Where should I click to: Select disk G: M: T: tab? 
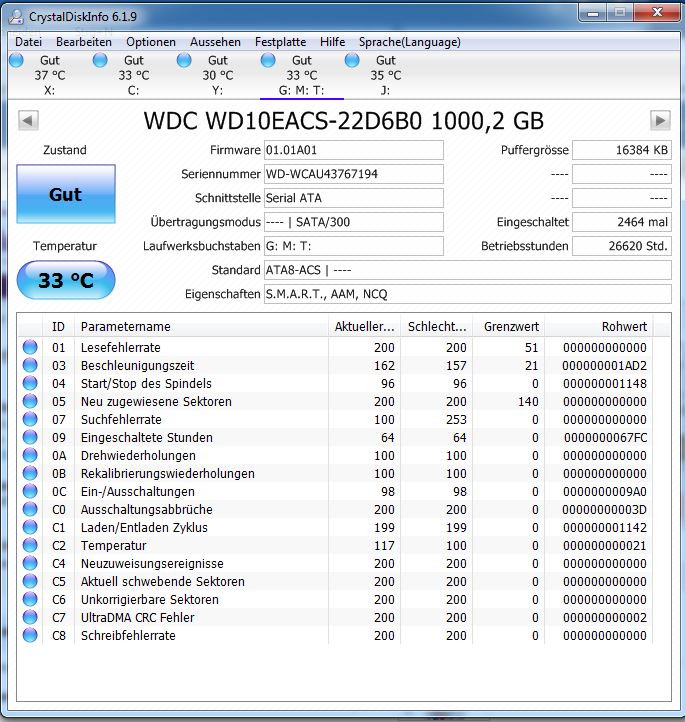pos(302,75)
